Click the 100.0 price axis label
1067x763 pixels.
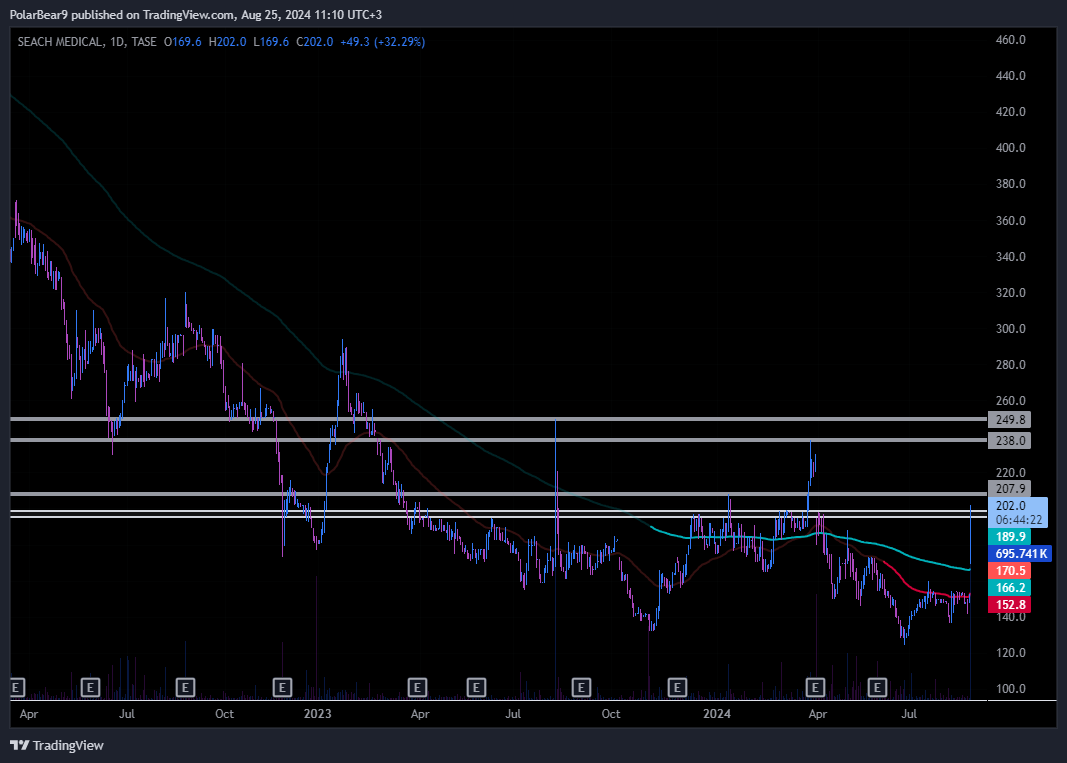1011,689
